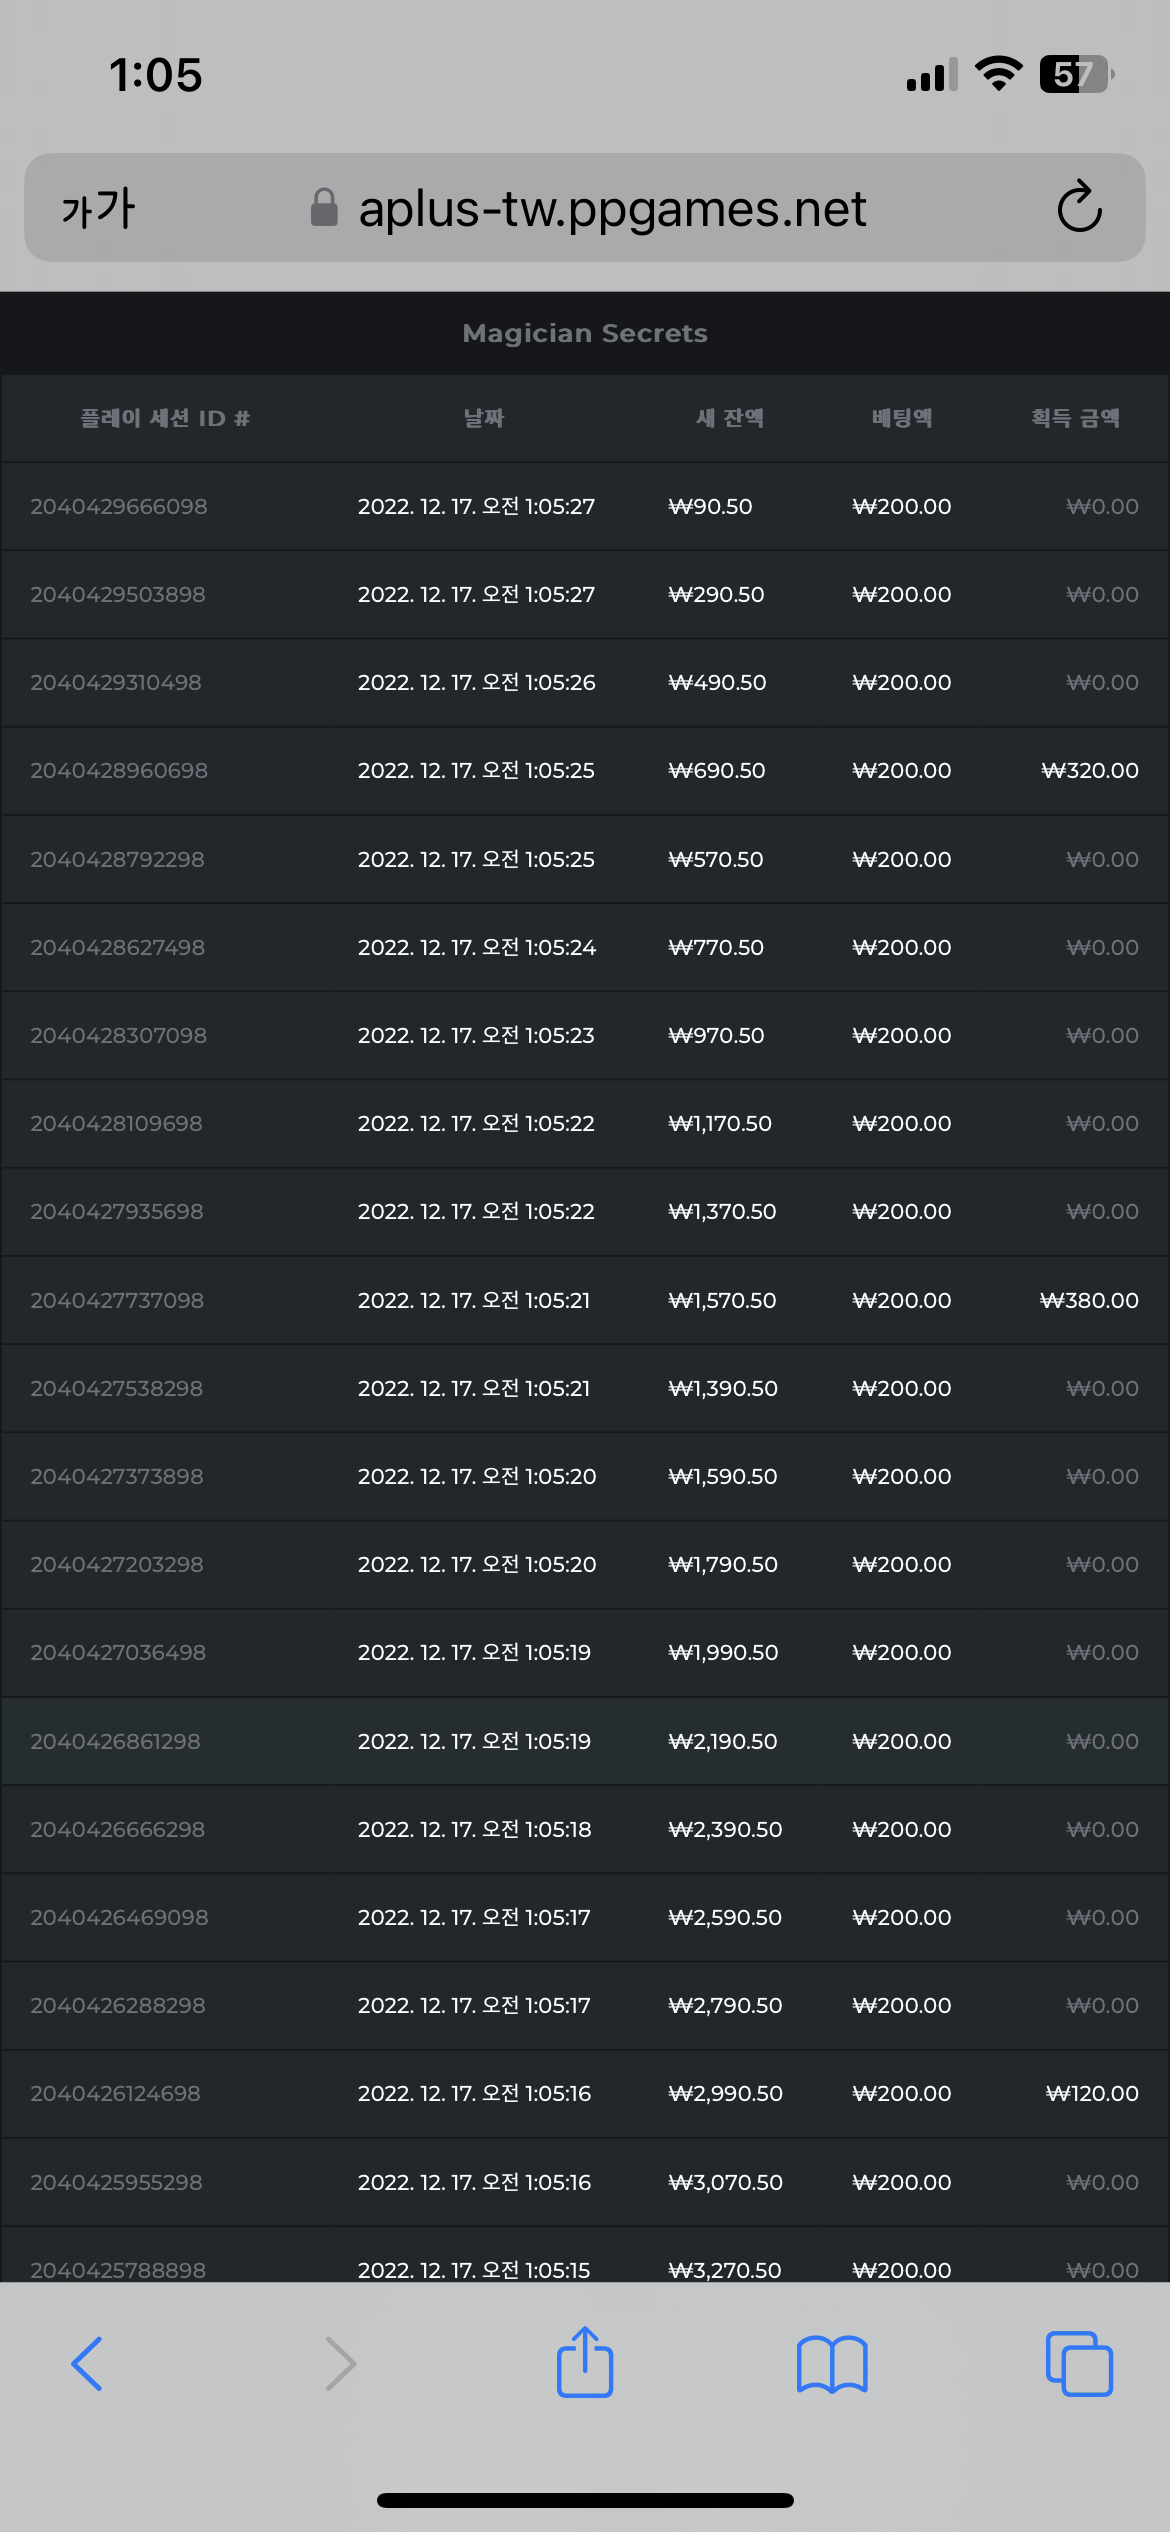The height and width of the screenshot is (2532, 1170).
Task: Show open tabs overview icon
Action: tap(1079, 2364)
